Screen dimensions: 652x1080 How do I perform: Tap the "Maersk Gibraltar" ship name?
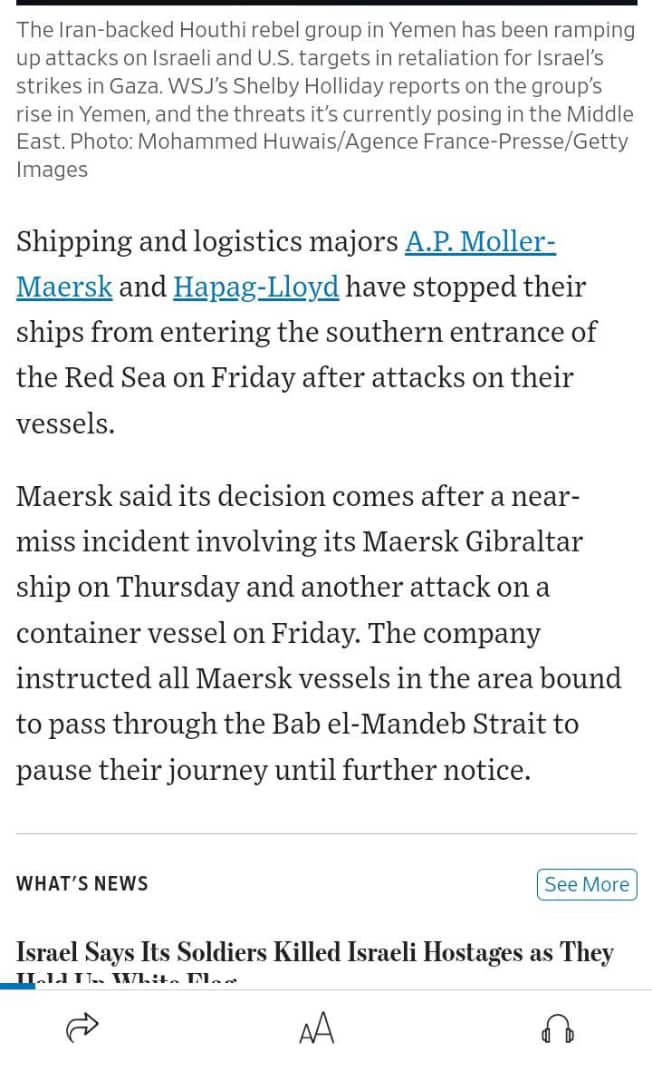click(x=472, y=541)
